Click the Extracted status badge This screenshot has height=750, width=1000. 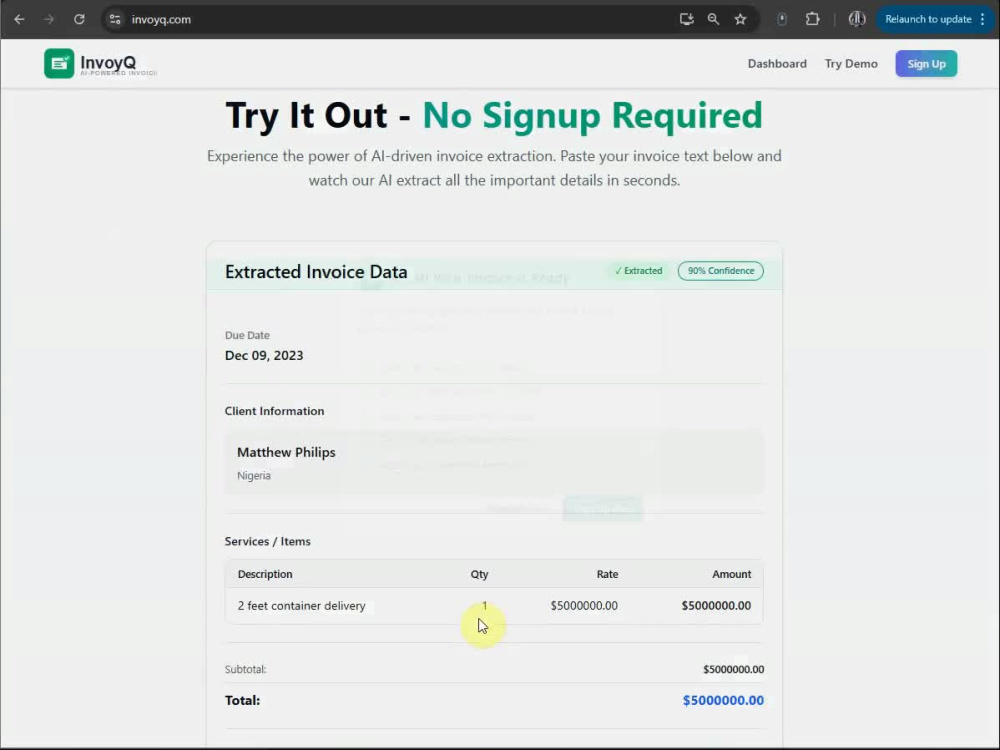tap(638, 270)
